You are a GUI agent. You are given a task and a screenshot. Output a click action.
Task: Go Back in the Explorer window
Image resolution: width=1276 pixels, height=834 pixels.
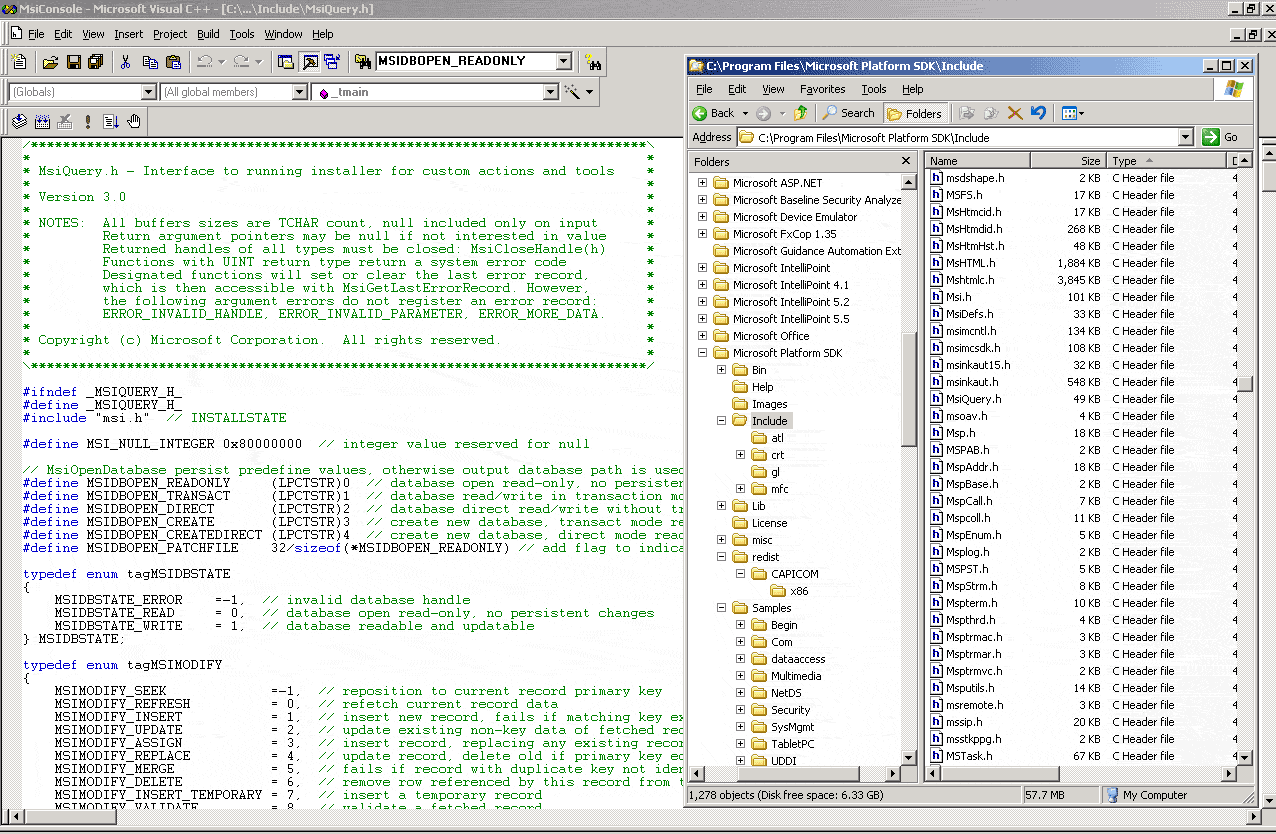[713, 113]
